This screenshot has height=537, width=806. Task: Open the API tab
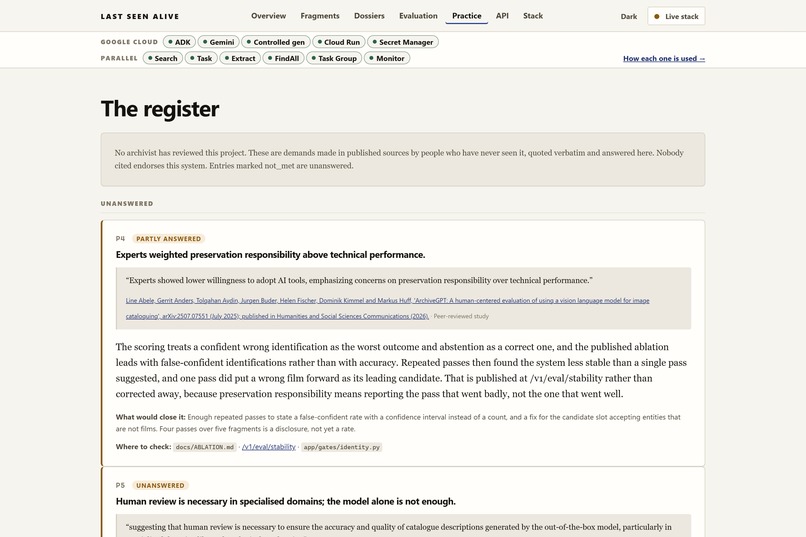pyautogui.click(x=502, y=16)
